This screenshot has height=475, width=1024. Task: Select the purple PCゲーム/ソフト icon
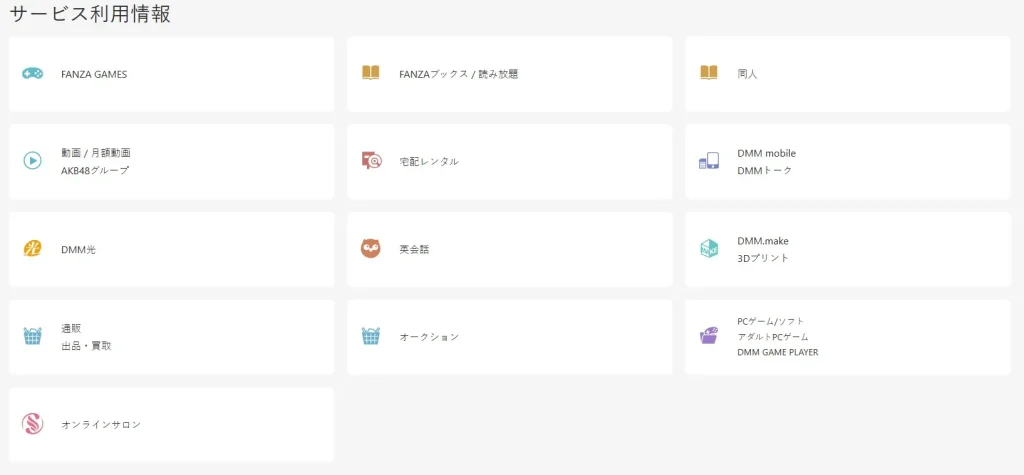(x=708, y=336)
